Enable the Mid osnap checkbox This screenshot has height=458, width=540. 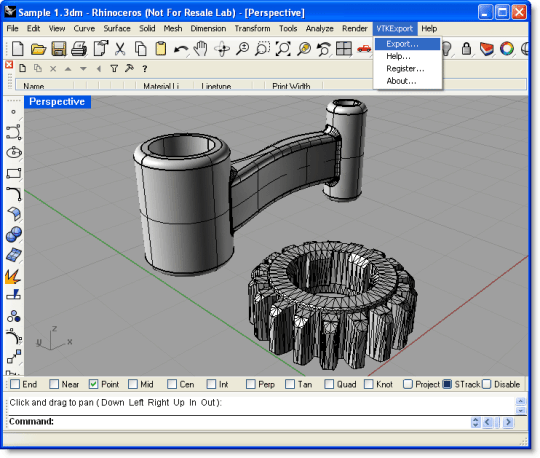click(133, 384)
